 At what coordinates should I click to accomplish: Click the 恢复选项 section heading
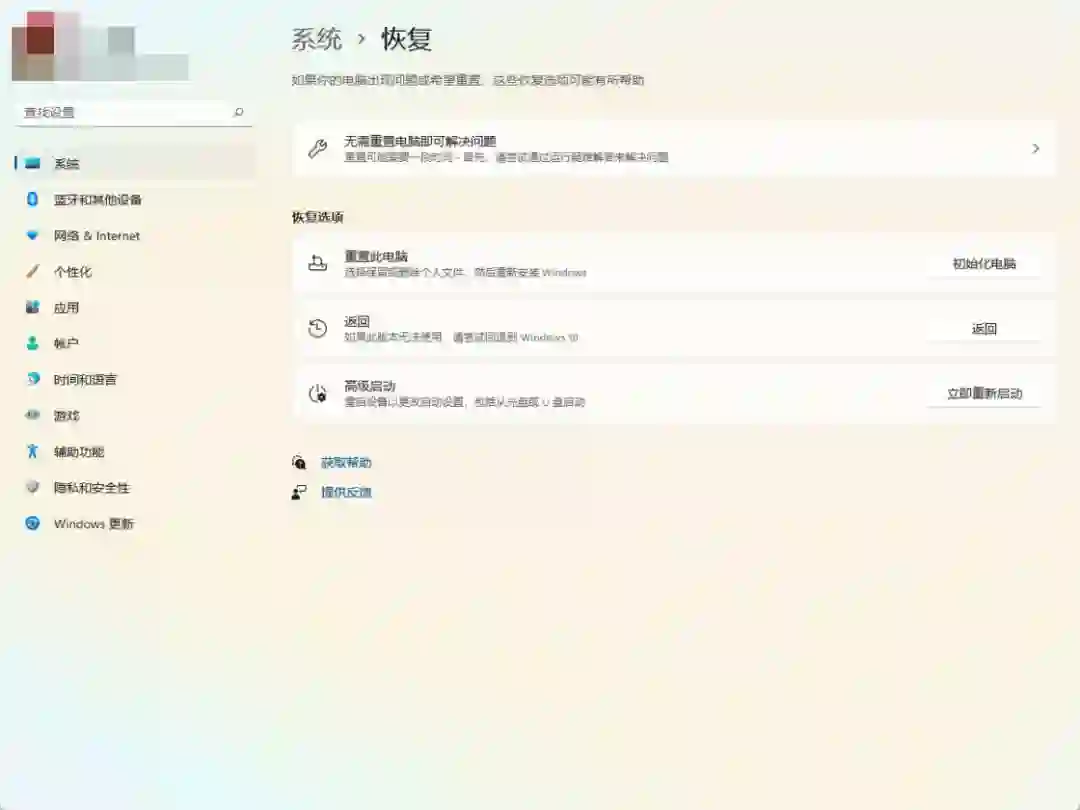pos(318,217)
